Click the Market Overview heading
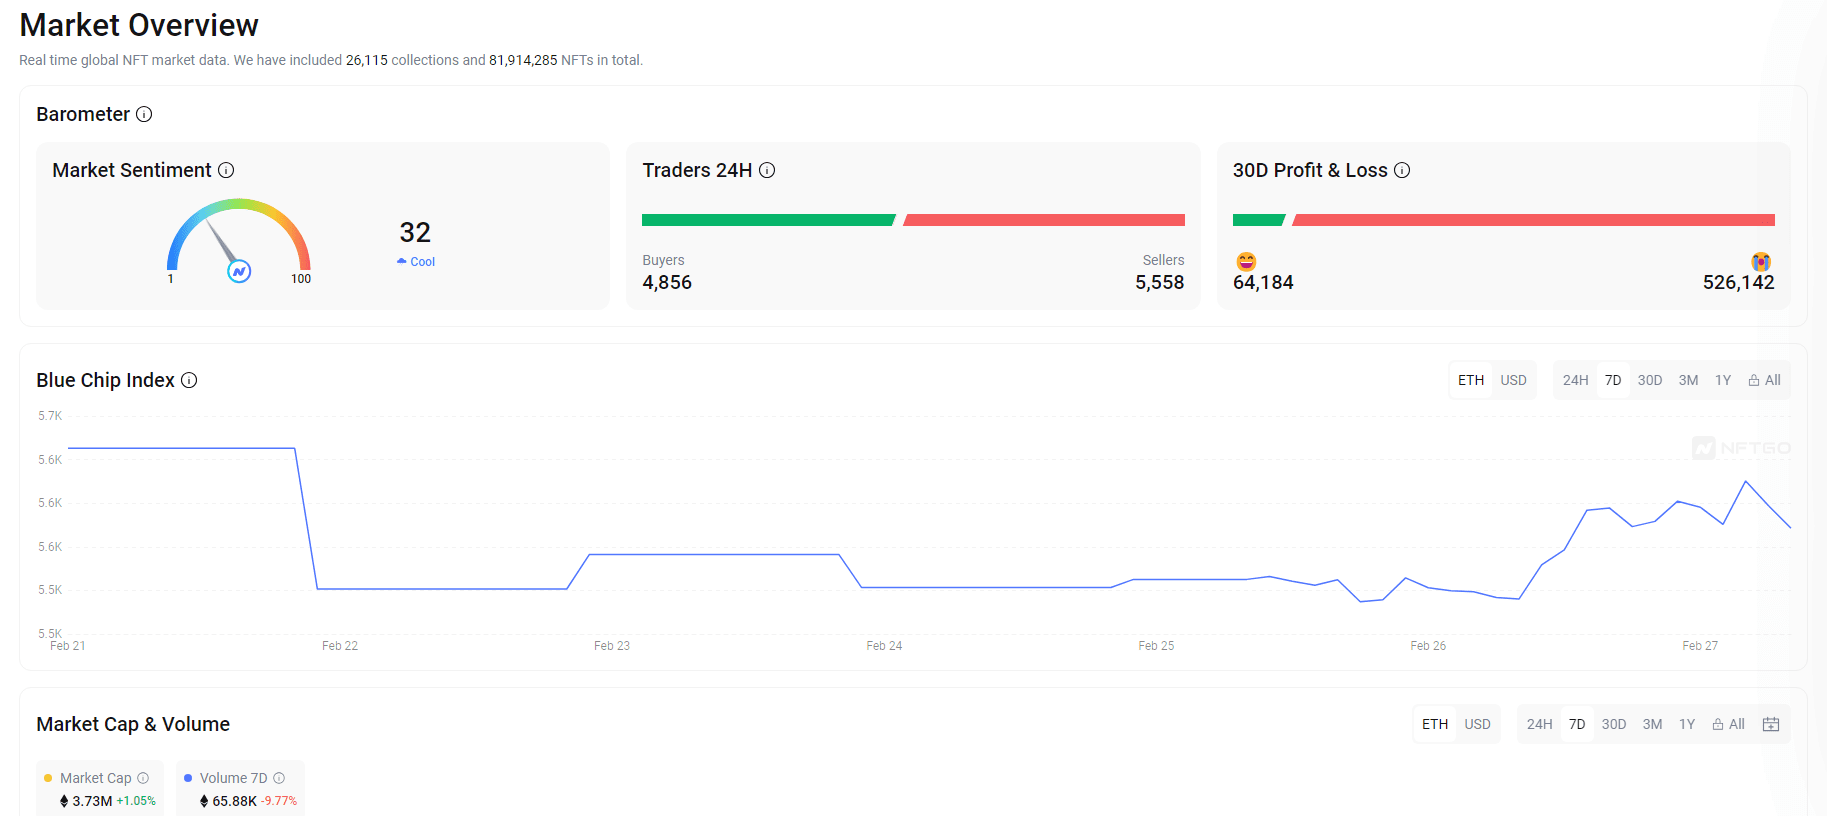Image resolution: width=1827 pixels, height=816 pixels. tap(139, 25)
